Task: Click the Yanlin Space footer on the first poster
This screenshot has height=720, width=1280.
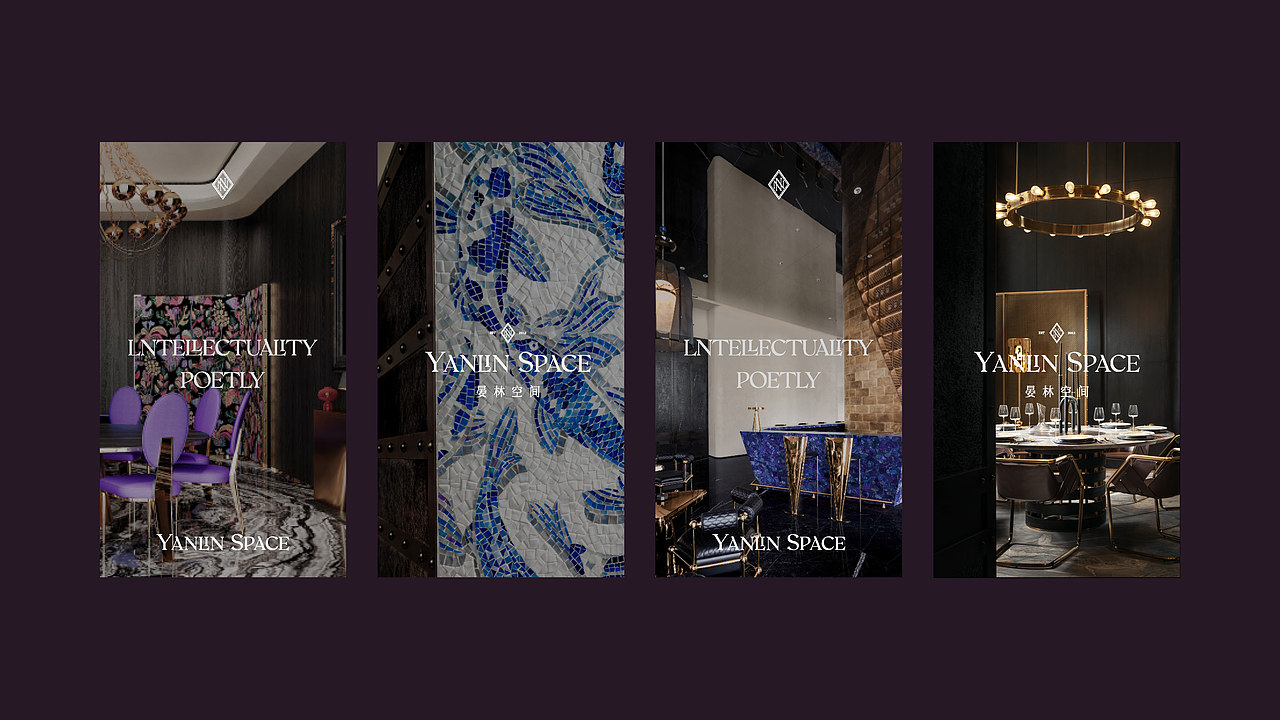Action: [x=223, y=543]
